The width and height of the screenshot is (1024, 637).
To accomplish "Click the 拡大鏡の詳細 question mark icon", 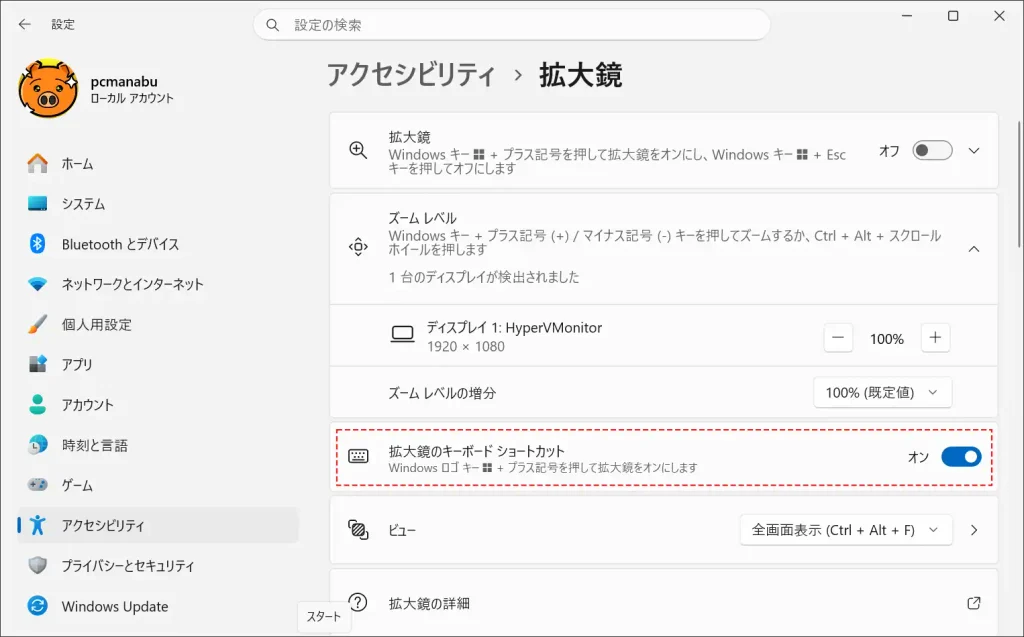I will [x=358, y=602].
